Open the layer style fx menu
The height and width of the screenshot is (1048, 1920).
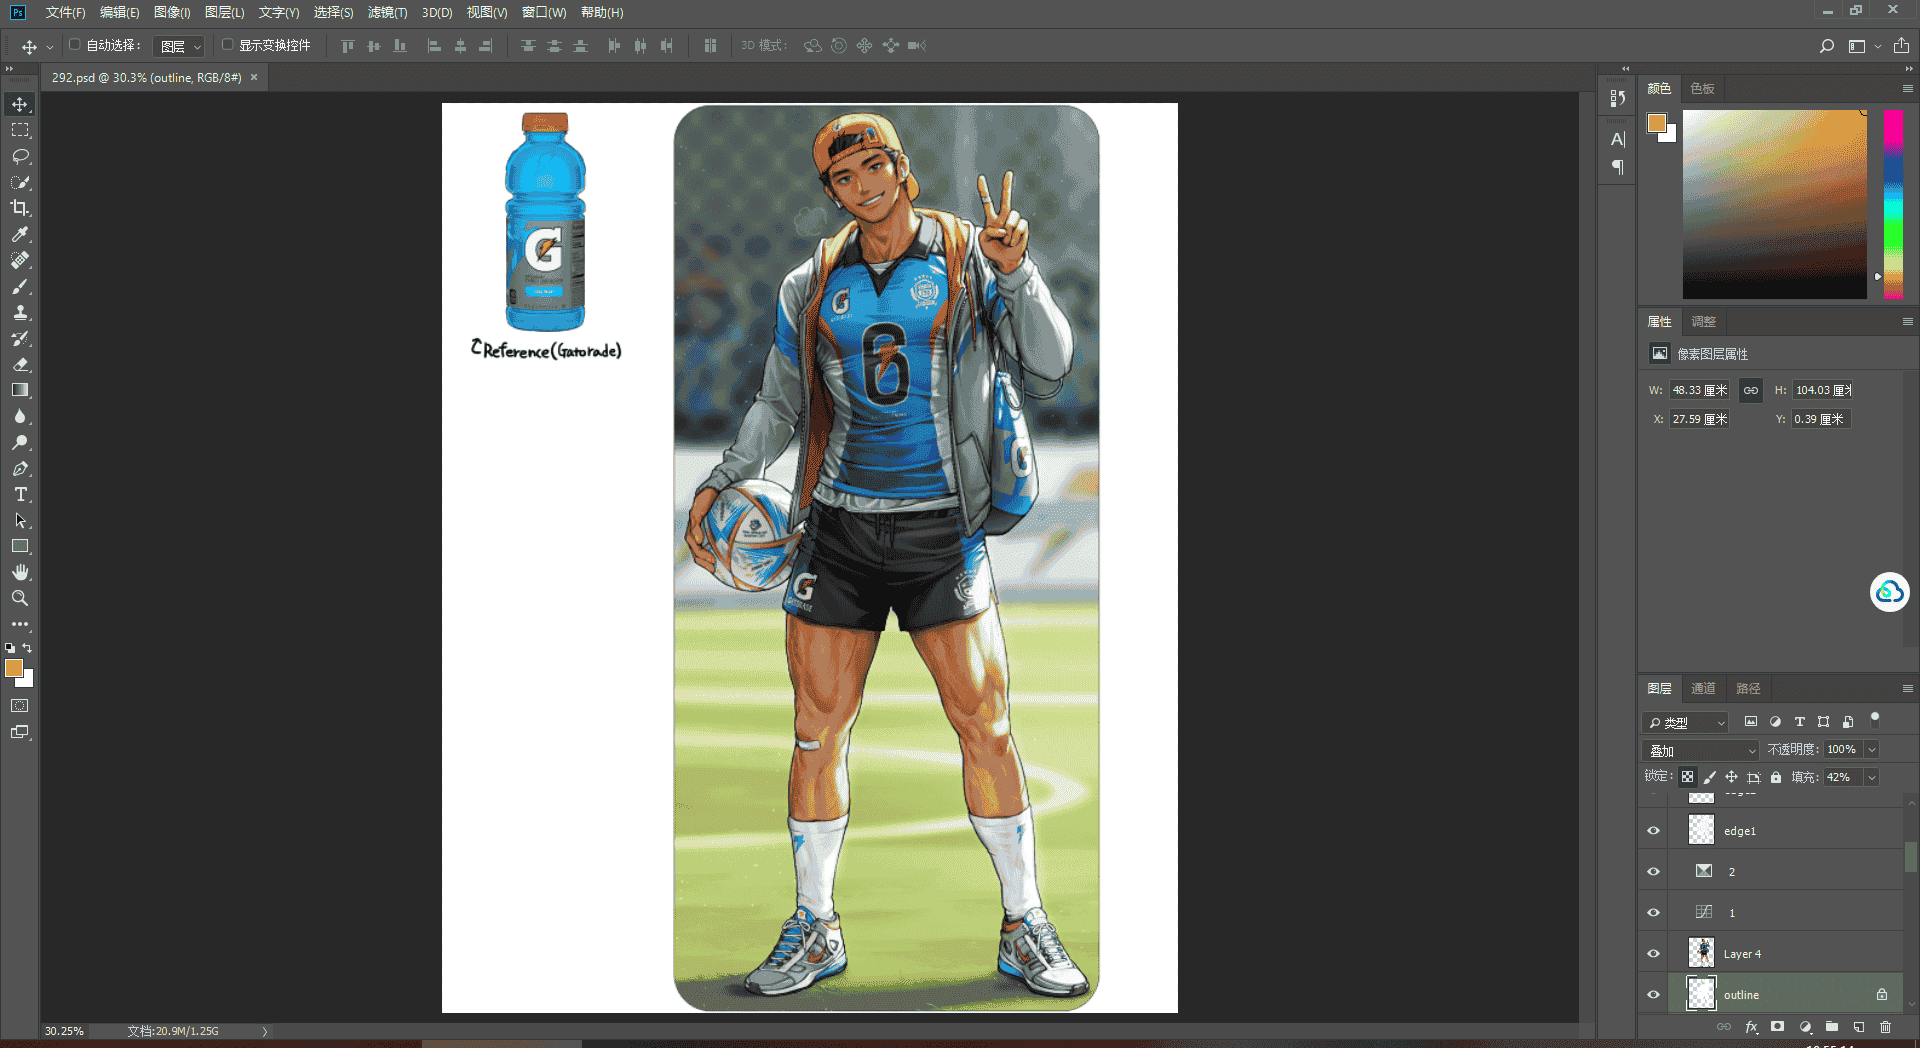click(1751, 1027)
